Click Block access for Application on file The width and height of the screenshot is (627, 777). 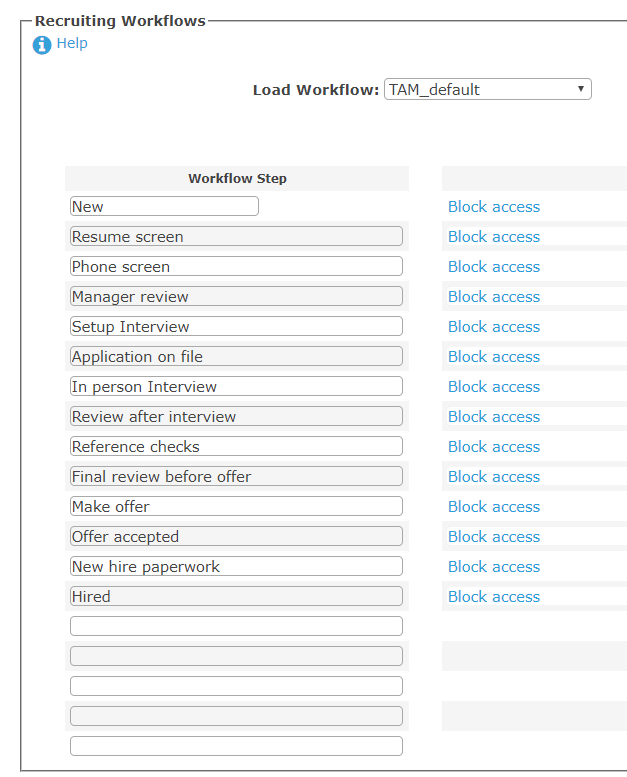coord(494,357)
